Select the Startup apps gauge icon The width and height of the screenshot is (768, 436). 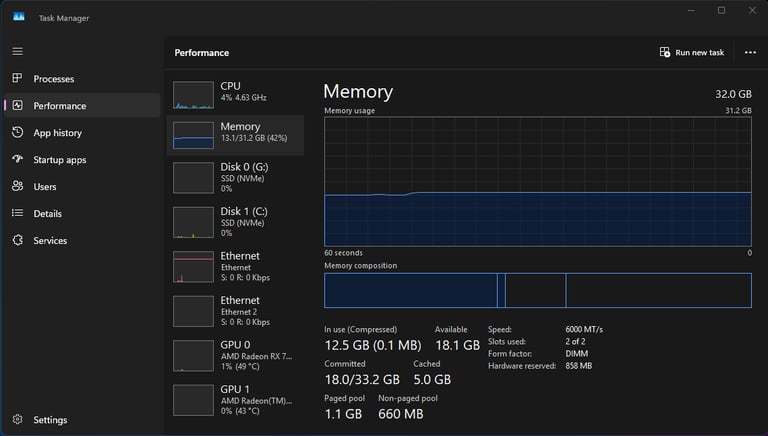coord(18,159)
